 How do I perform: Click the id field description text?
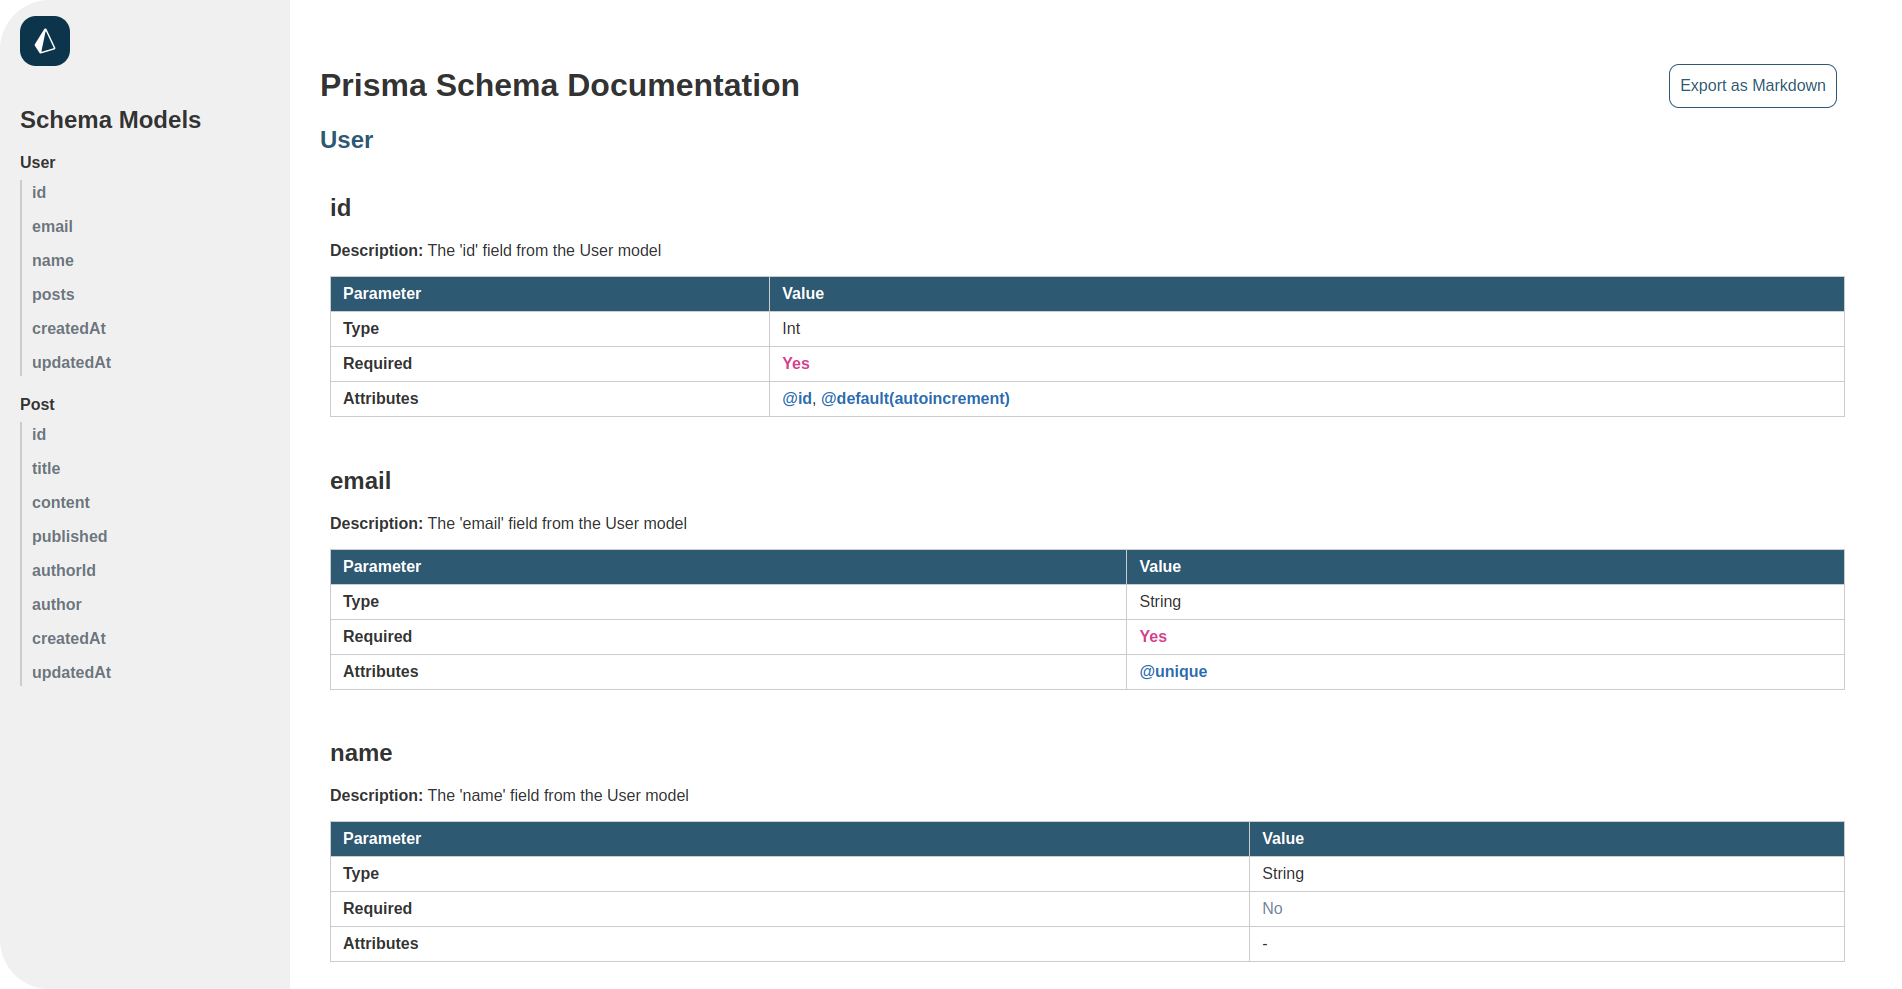(x=496, y=250)
